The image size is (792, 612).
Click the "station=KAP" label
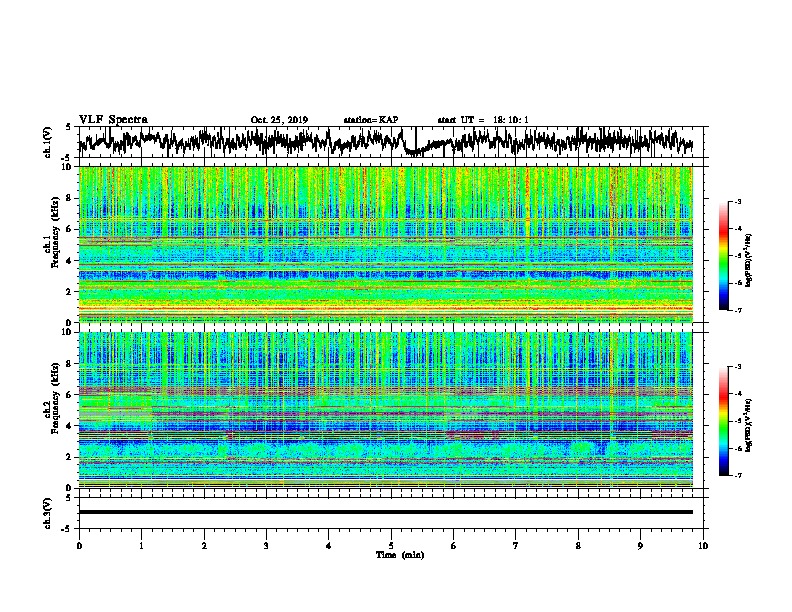(x=371, y=120)
